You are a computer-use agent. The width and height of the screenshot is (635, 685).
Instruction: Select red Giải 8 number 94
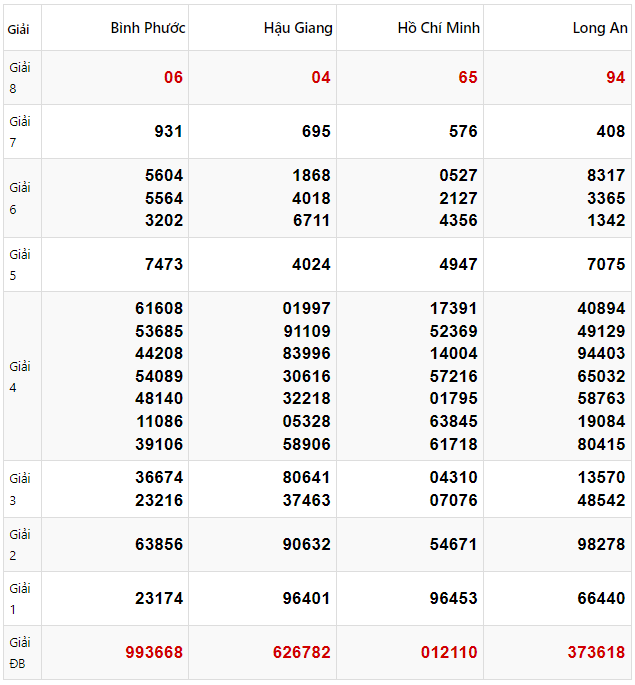pyautogui.click(x=615, y=78)
